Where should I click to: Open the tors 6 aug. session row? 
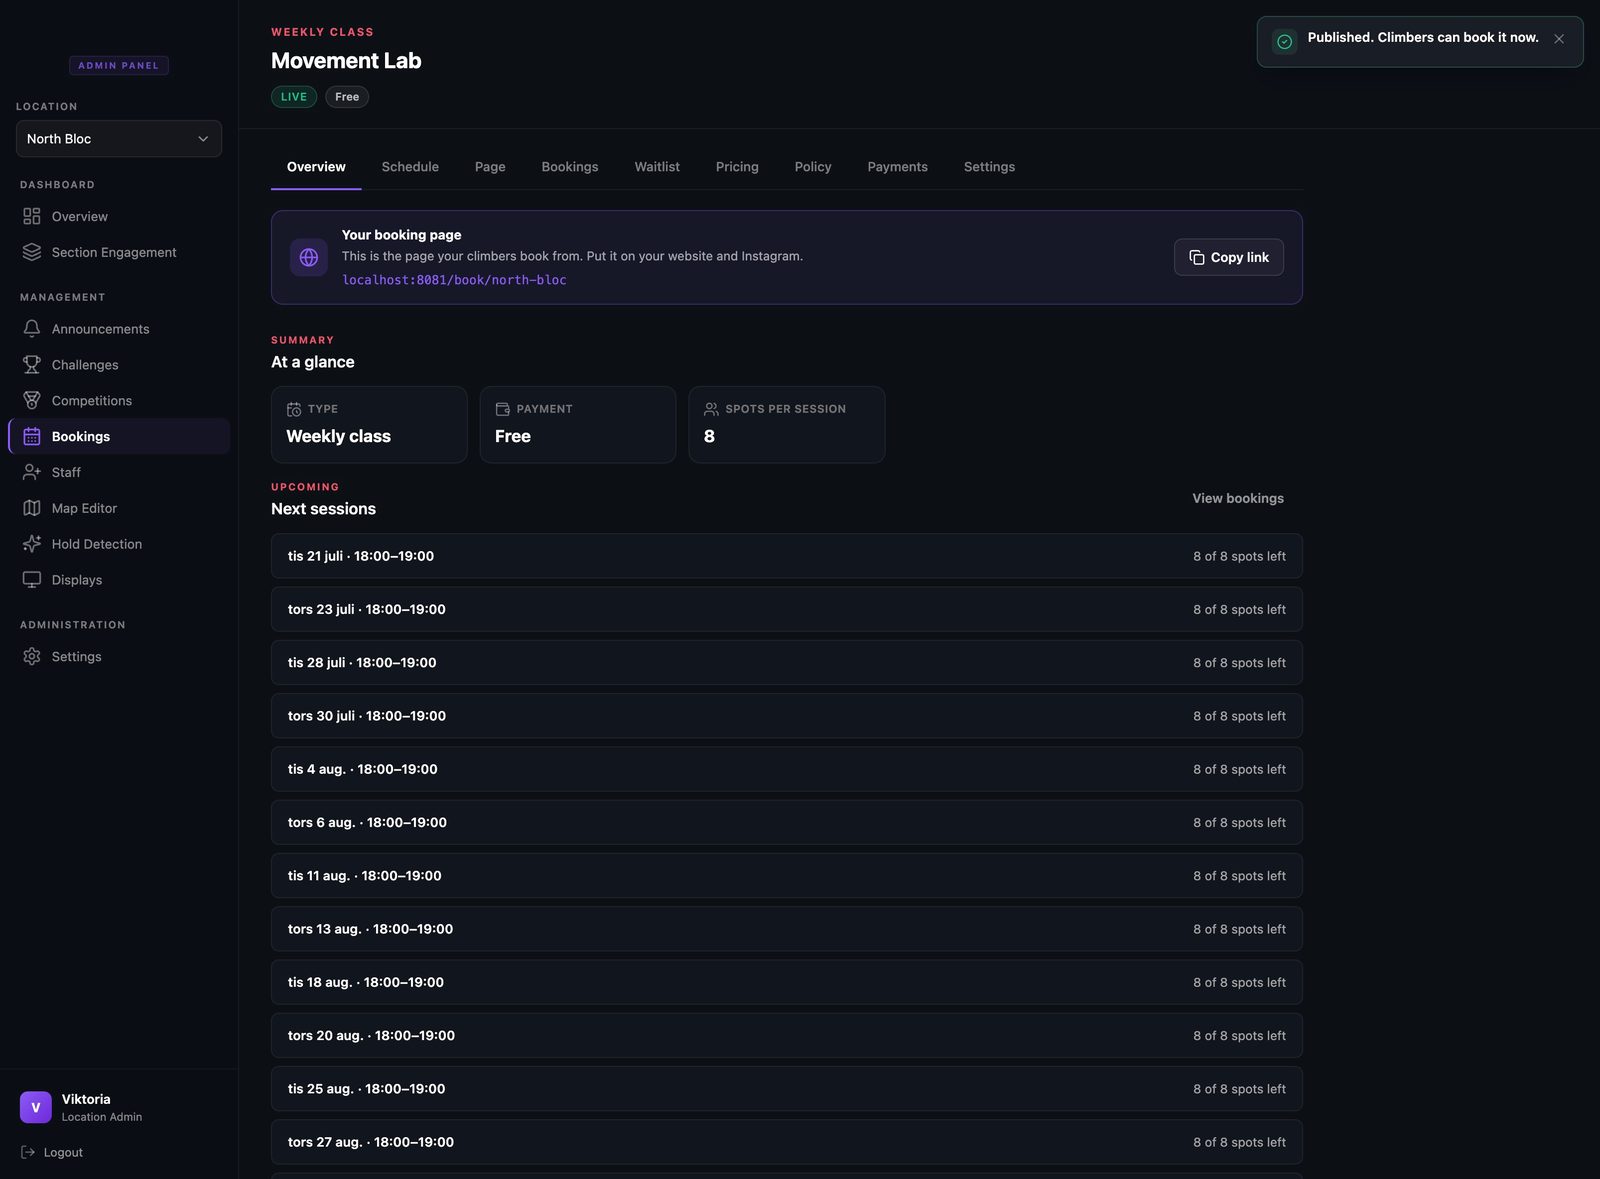coord(787,822)
